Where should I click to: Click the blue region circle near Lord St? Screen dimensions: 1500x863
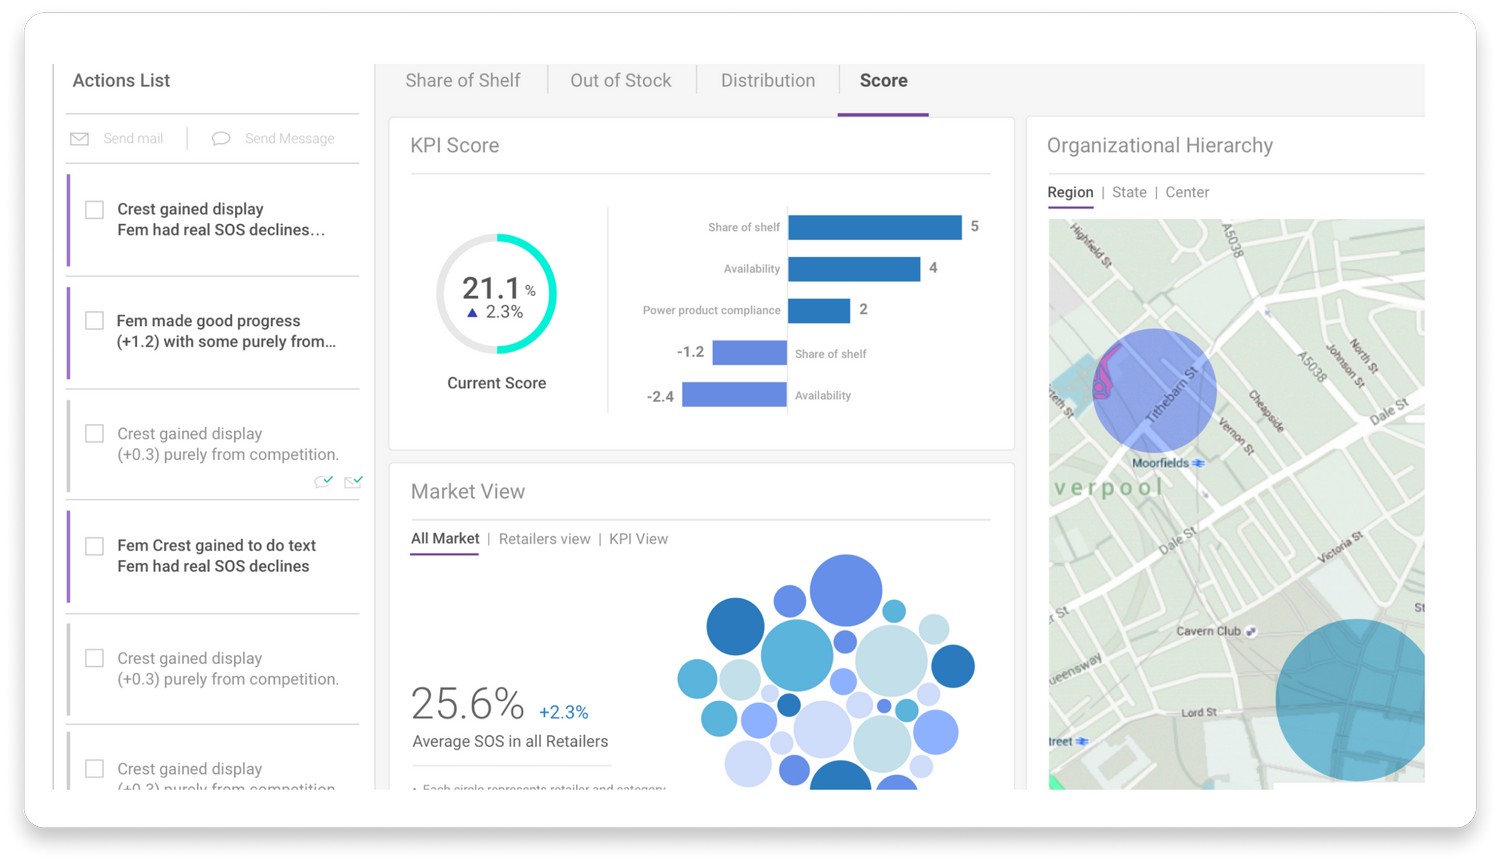click(x=1351, y=700)
